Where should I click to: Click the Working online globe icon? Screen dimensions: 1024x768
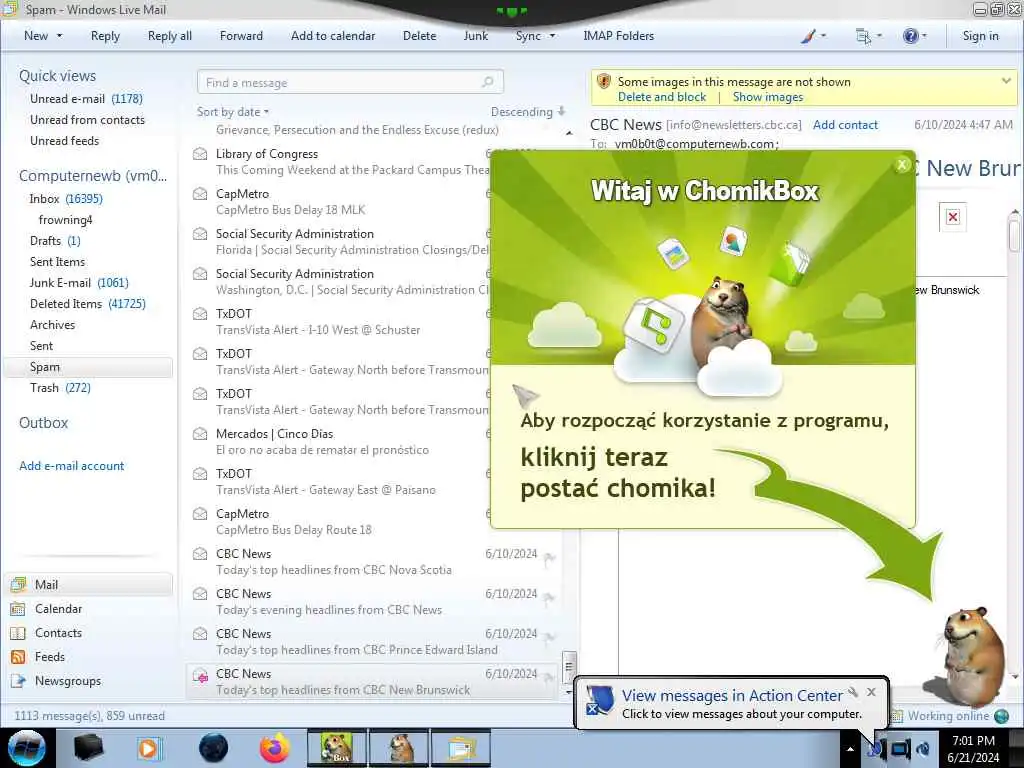(1001, 716)
